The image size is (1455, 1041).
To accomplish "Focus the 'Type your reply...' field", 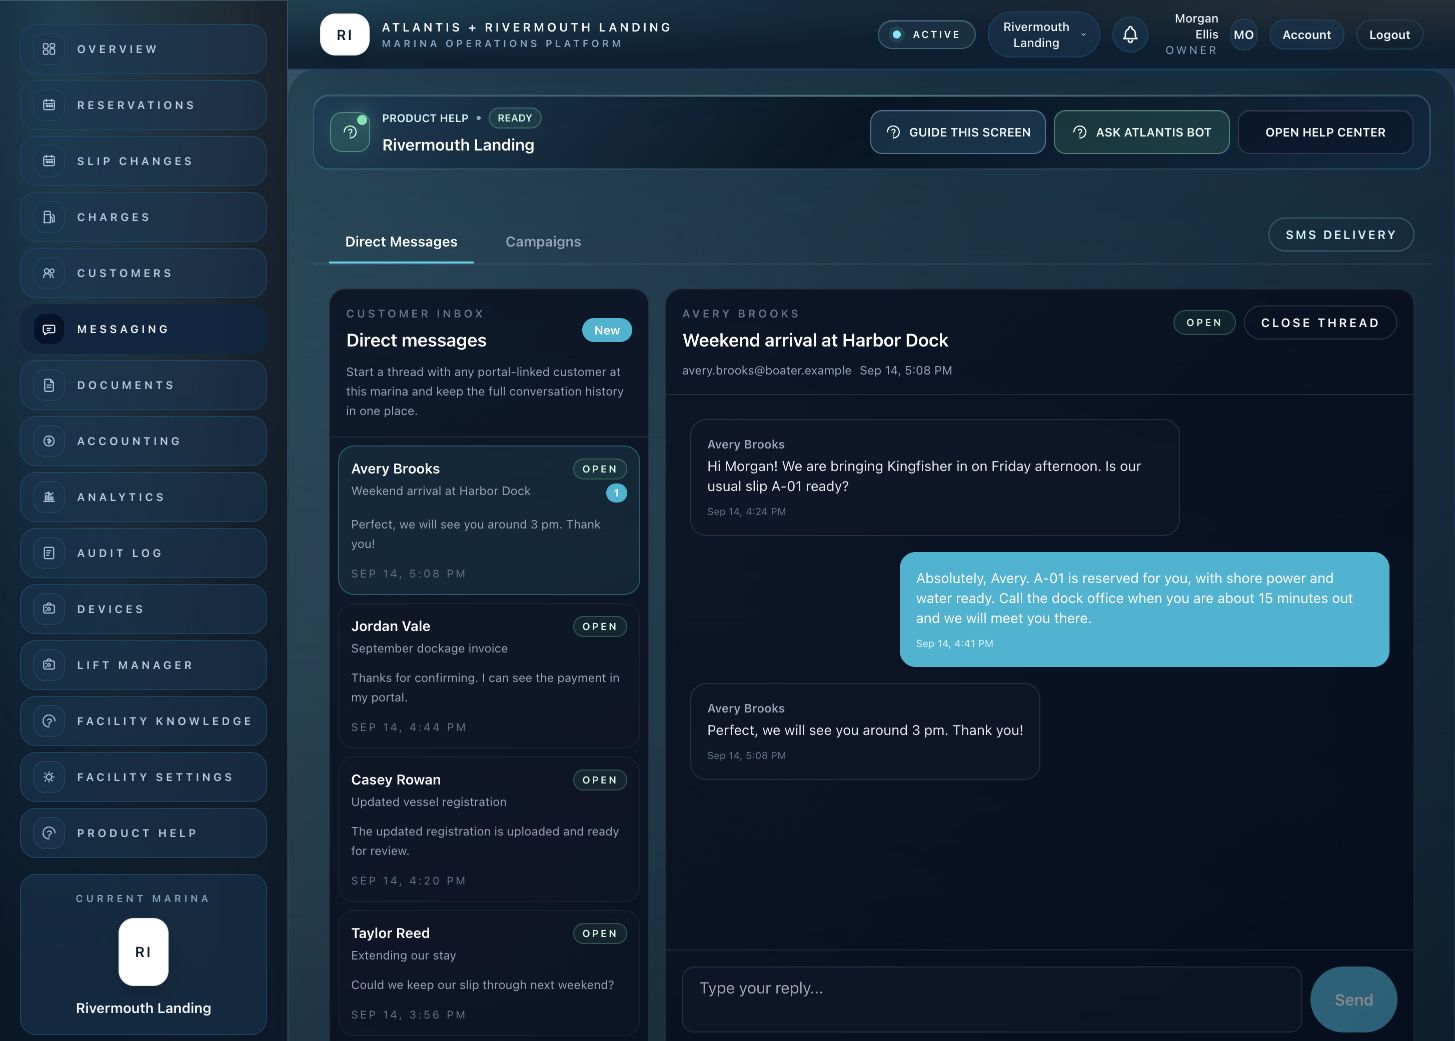I will click(992, 999).
